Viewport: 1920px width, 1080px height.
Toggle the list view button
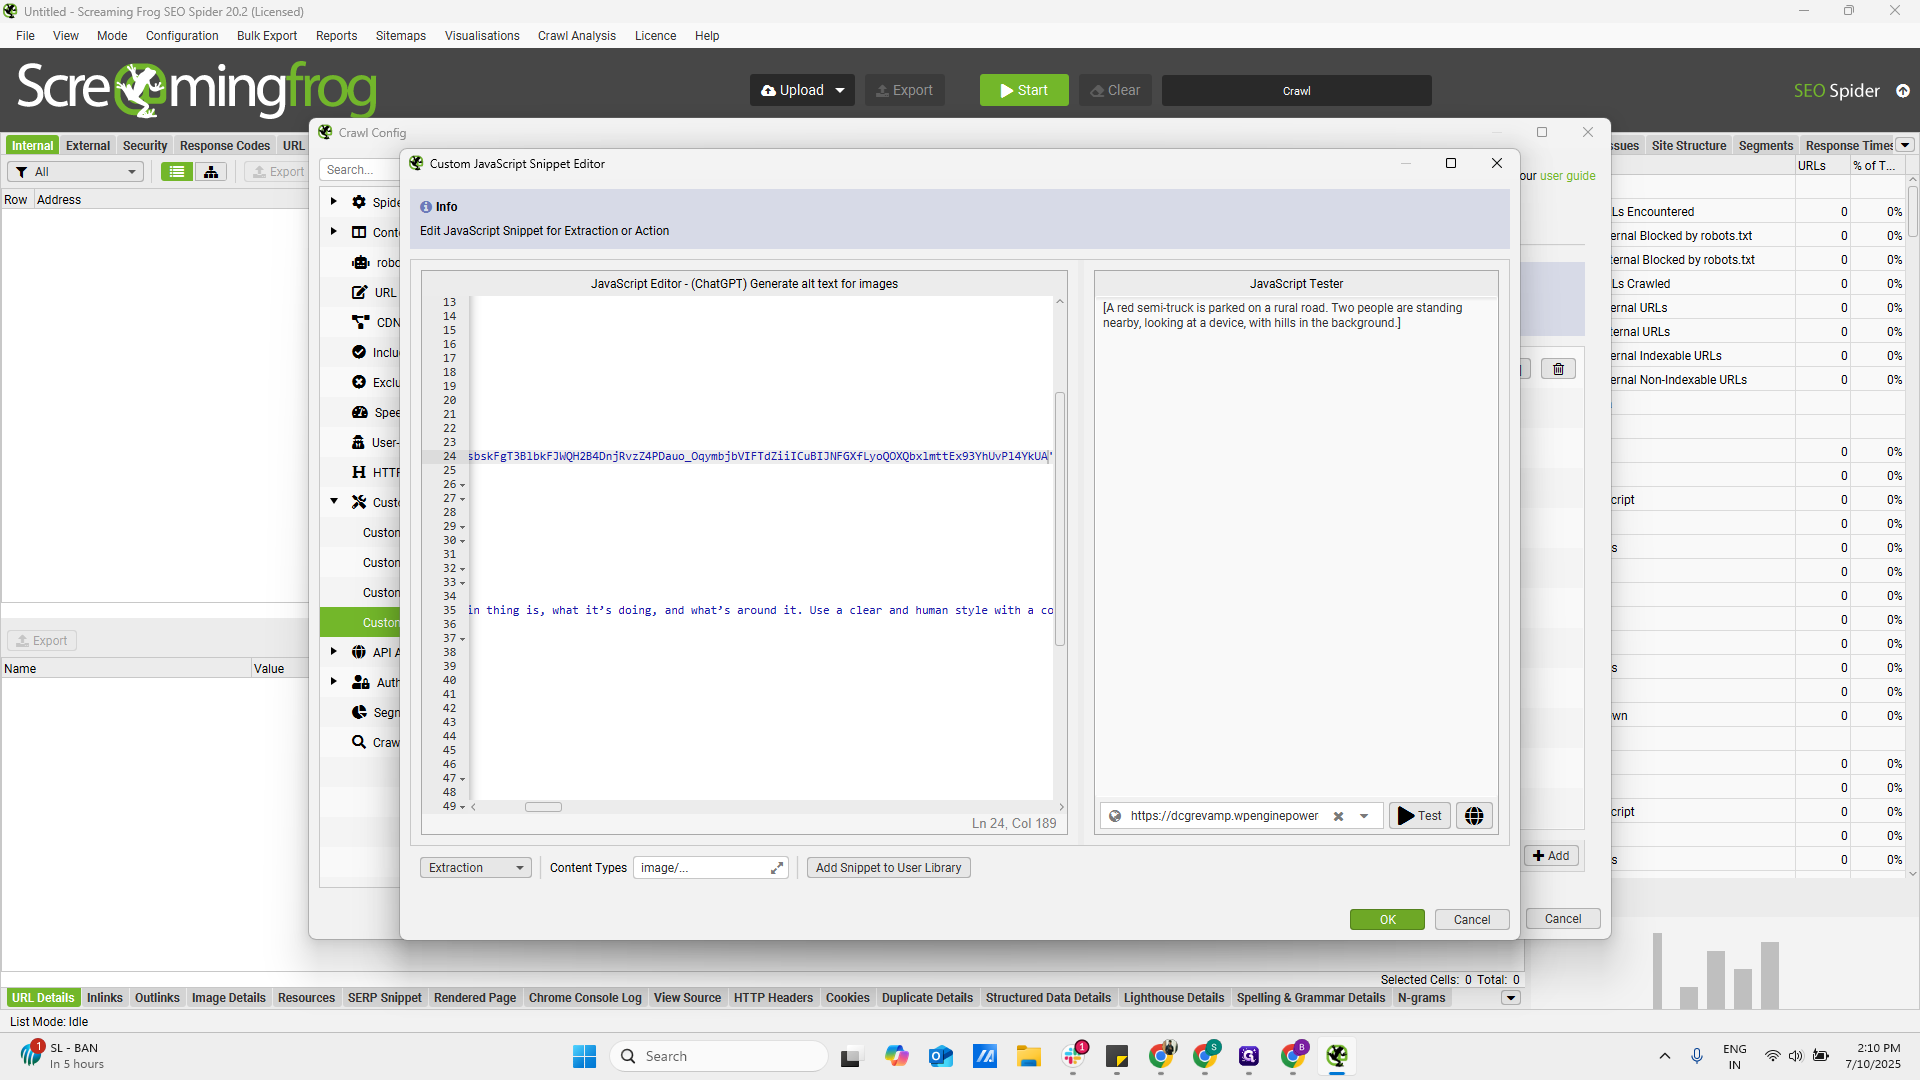click(x=177, y=172)
